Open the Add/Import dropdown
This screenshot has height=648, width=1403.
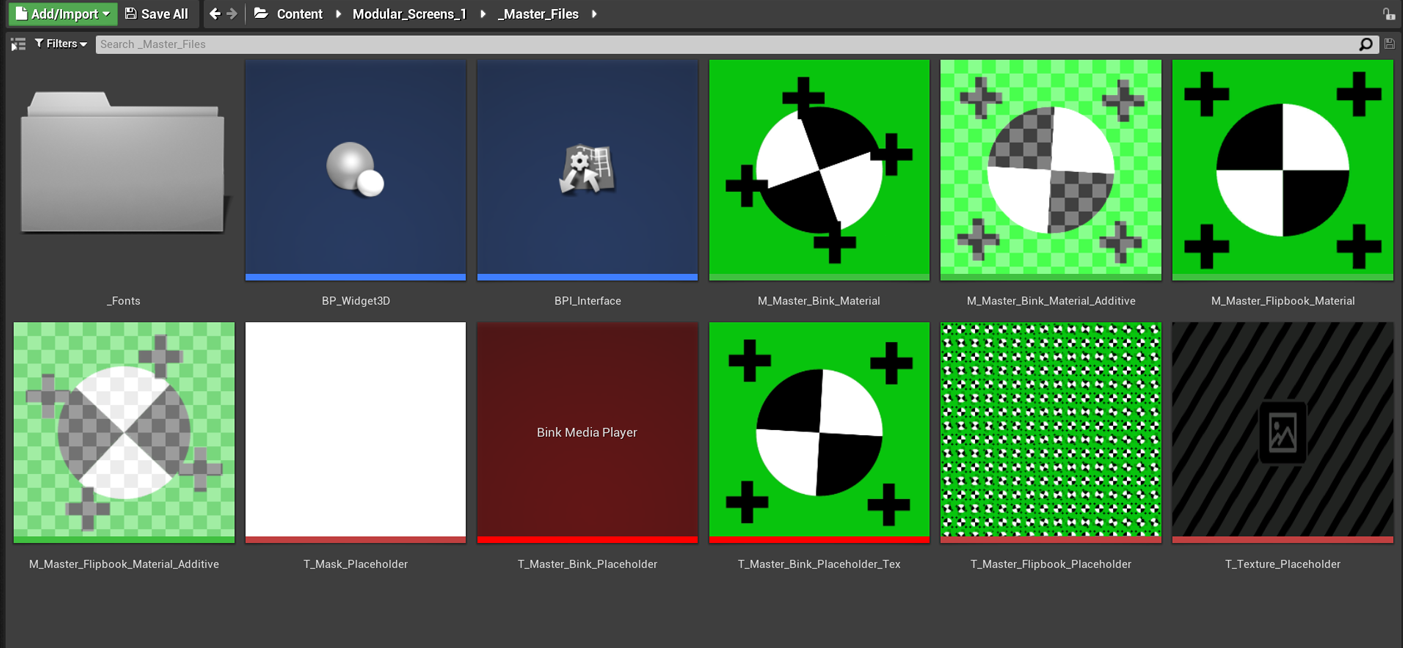click(x=62, y=14)
